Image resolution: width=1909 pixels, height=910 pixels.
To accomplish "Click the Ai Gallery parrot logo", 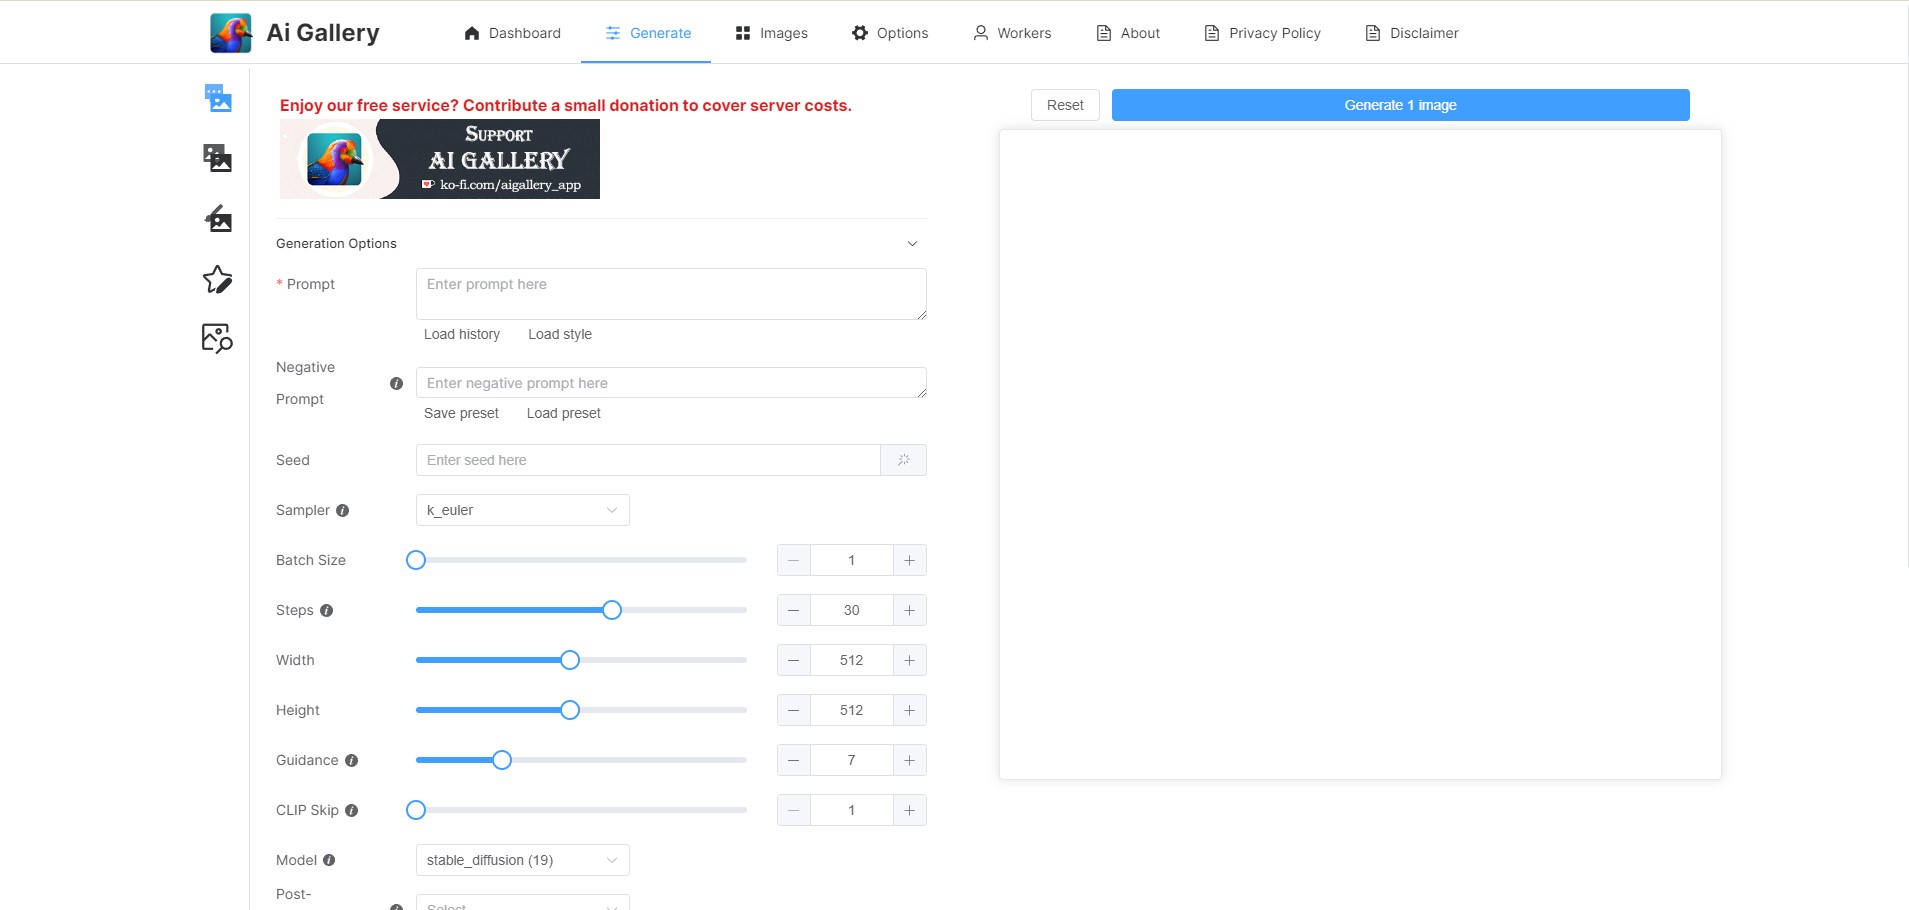I will coord(231,33).
